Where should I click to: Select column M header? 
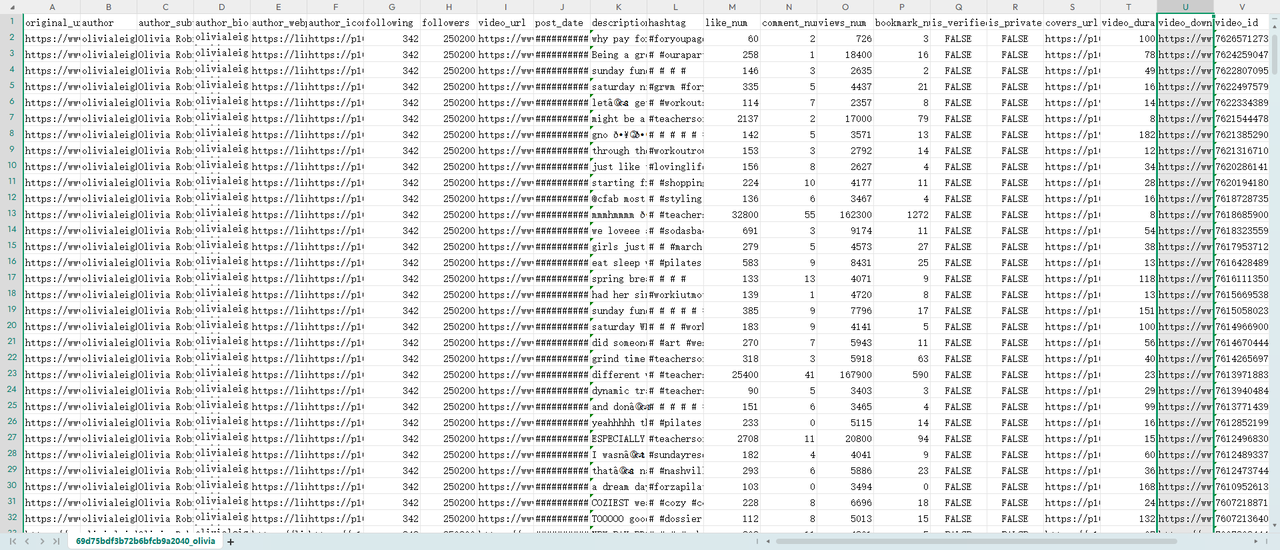click(x=732, y=7)
